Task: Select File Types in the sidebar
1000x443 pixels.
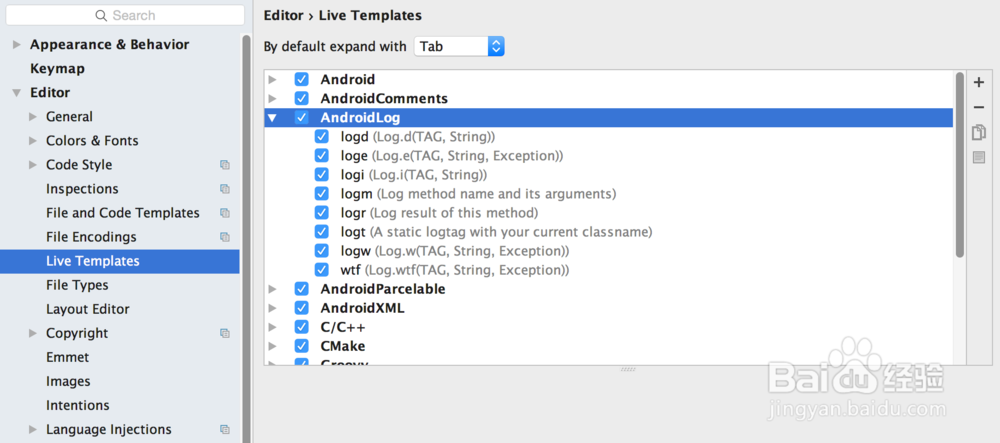Action: click(x=77, y=285)
